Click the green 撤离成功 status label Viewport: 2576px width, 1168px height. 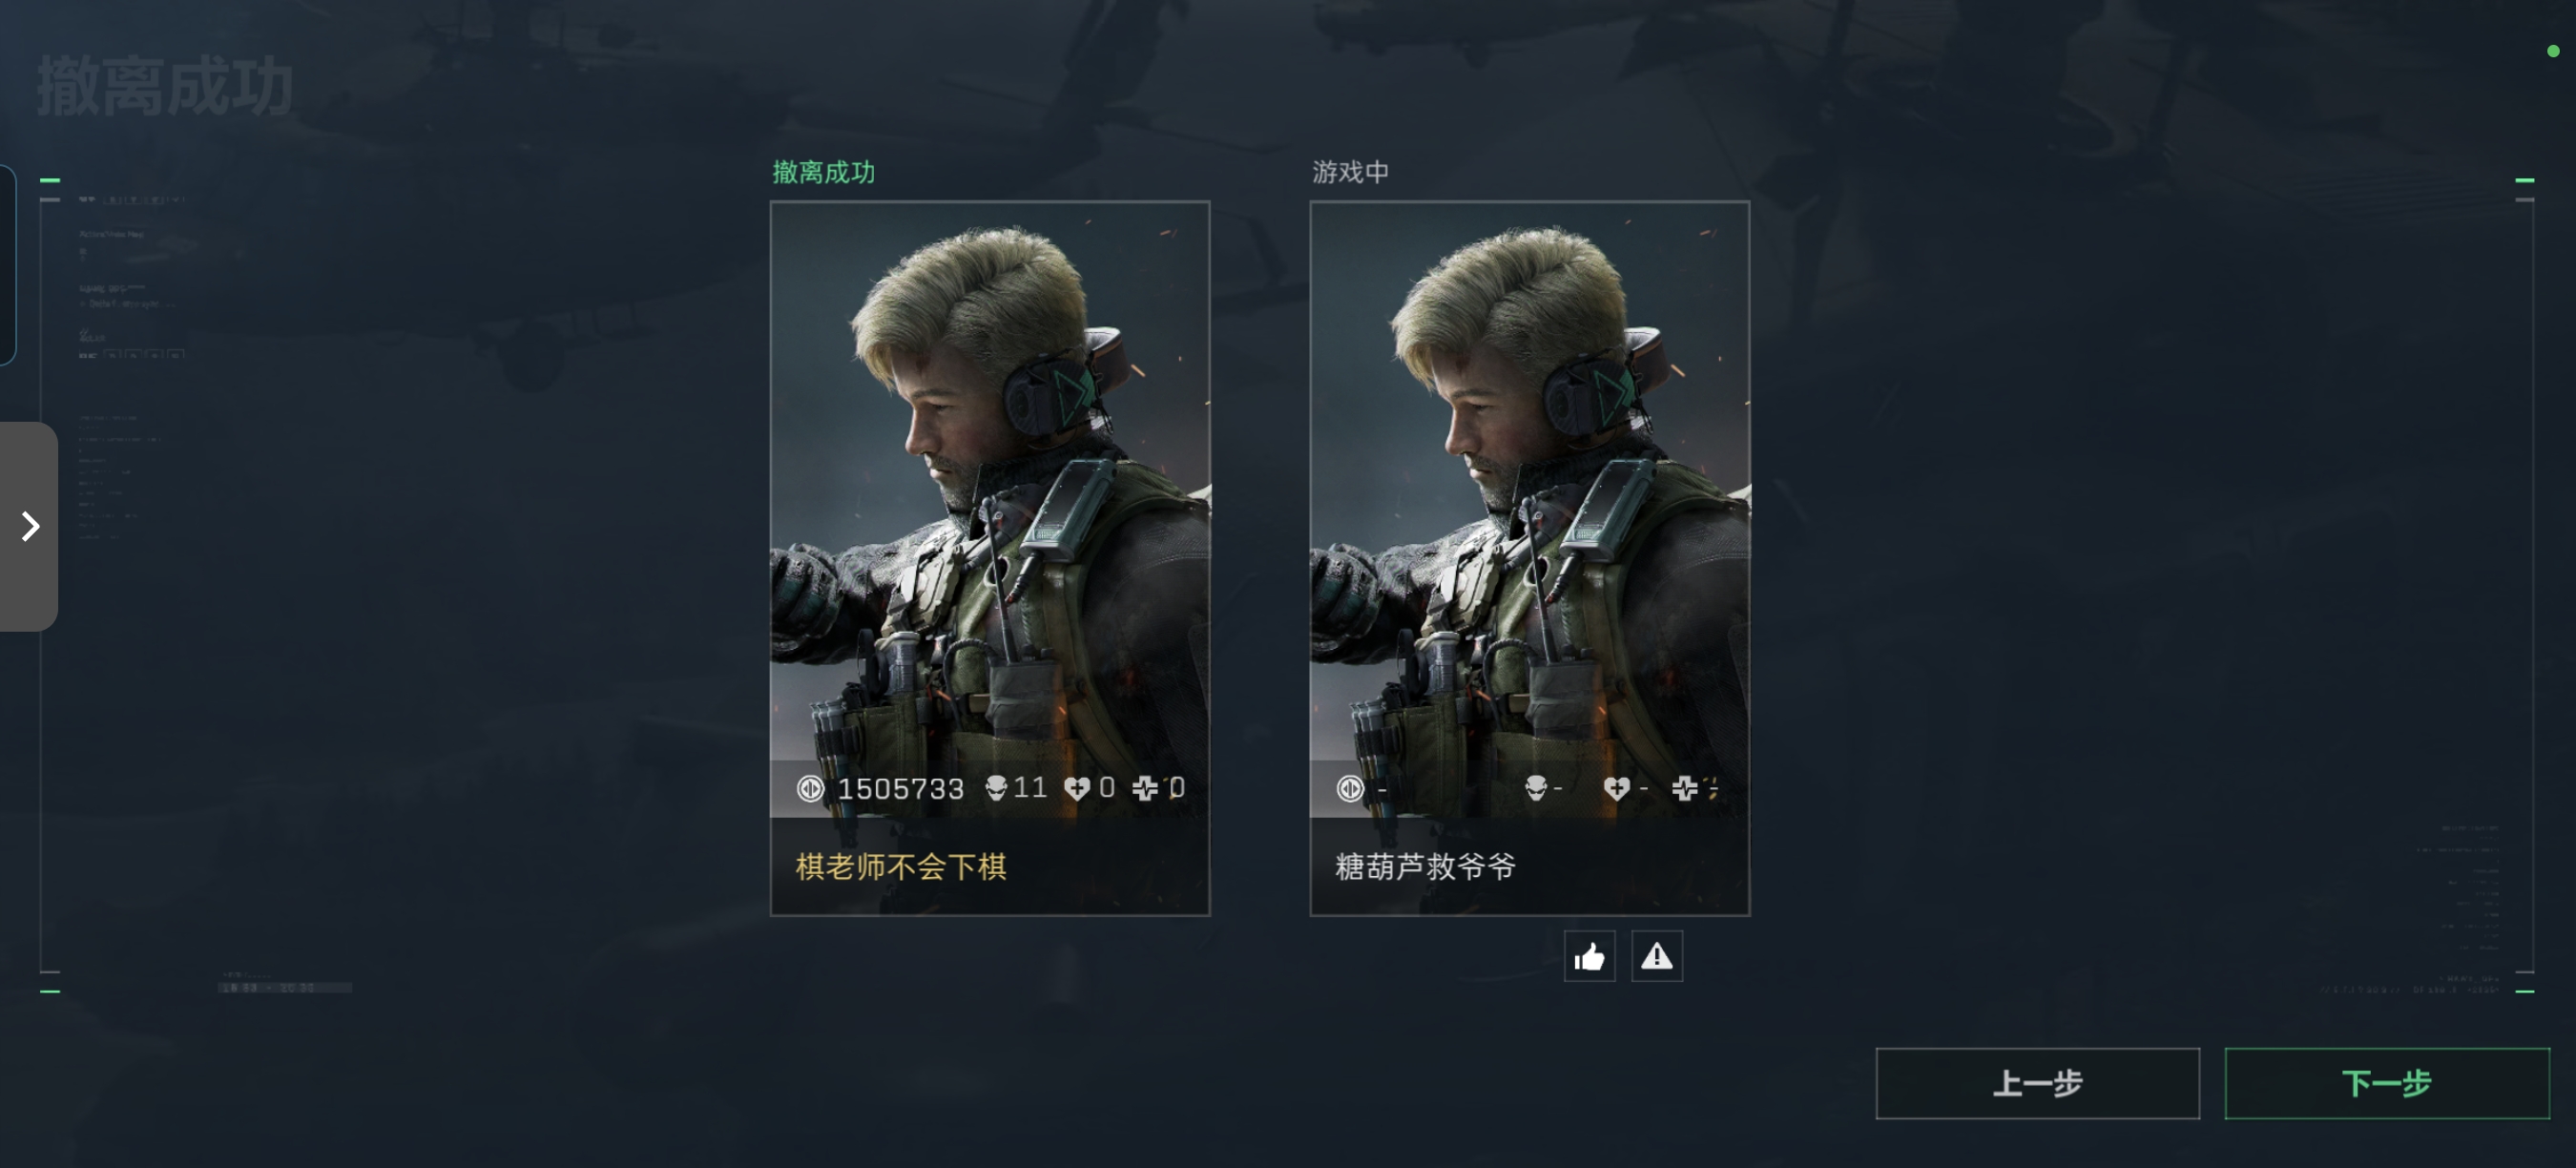pos(824,172)
